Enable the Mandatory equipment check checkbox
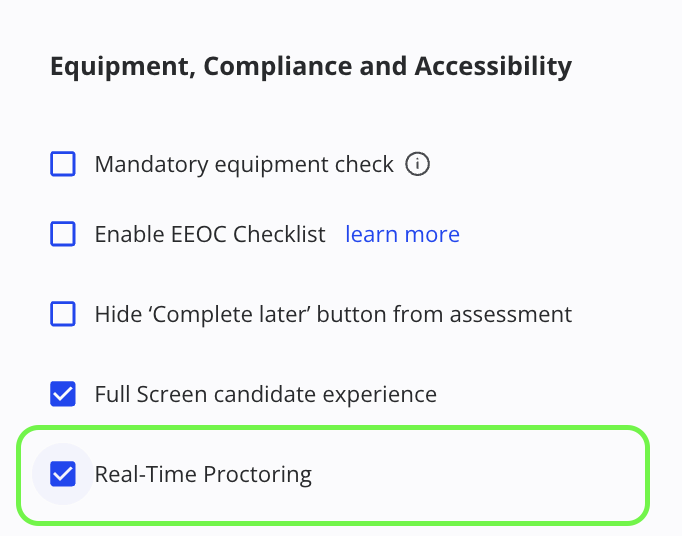The width and height of the screenshot is (682, 536). [63, 164]
